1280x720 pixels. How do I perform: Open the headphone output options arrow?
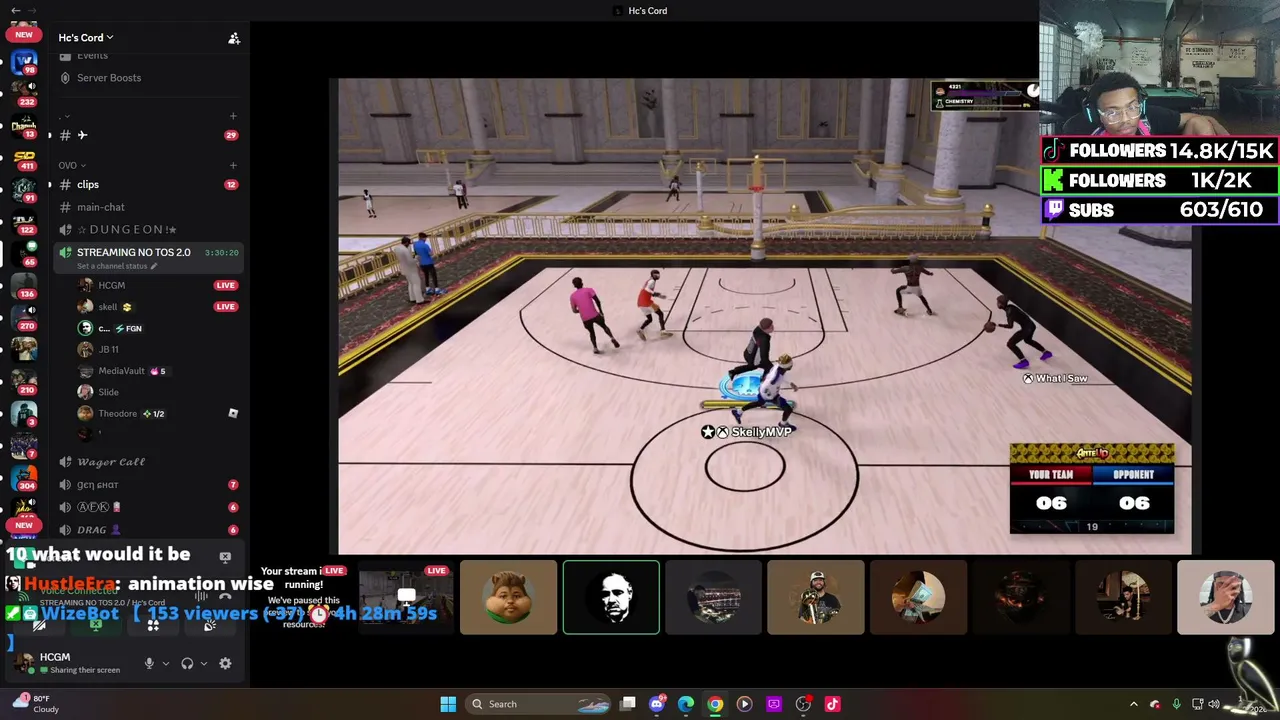203,663
